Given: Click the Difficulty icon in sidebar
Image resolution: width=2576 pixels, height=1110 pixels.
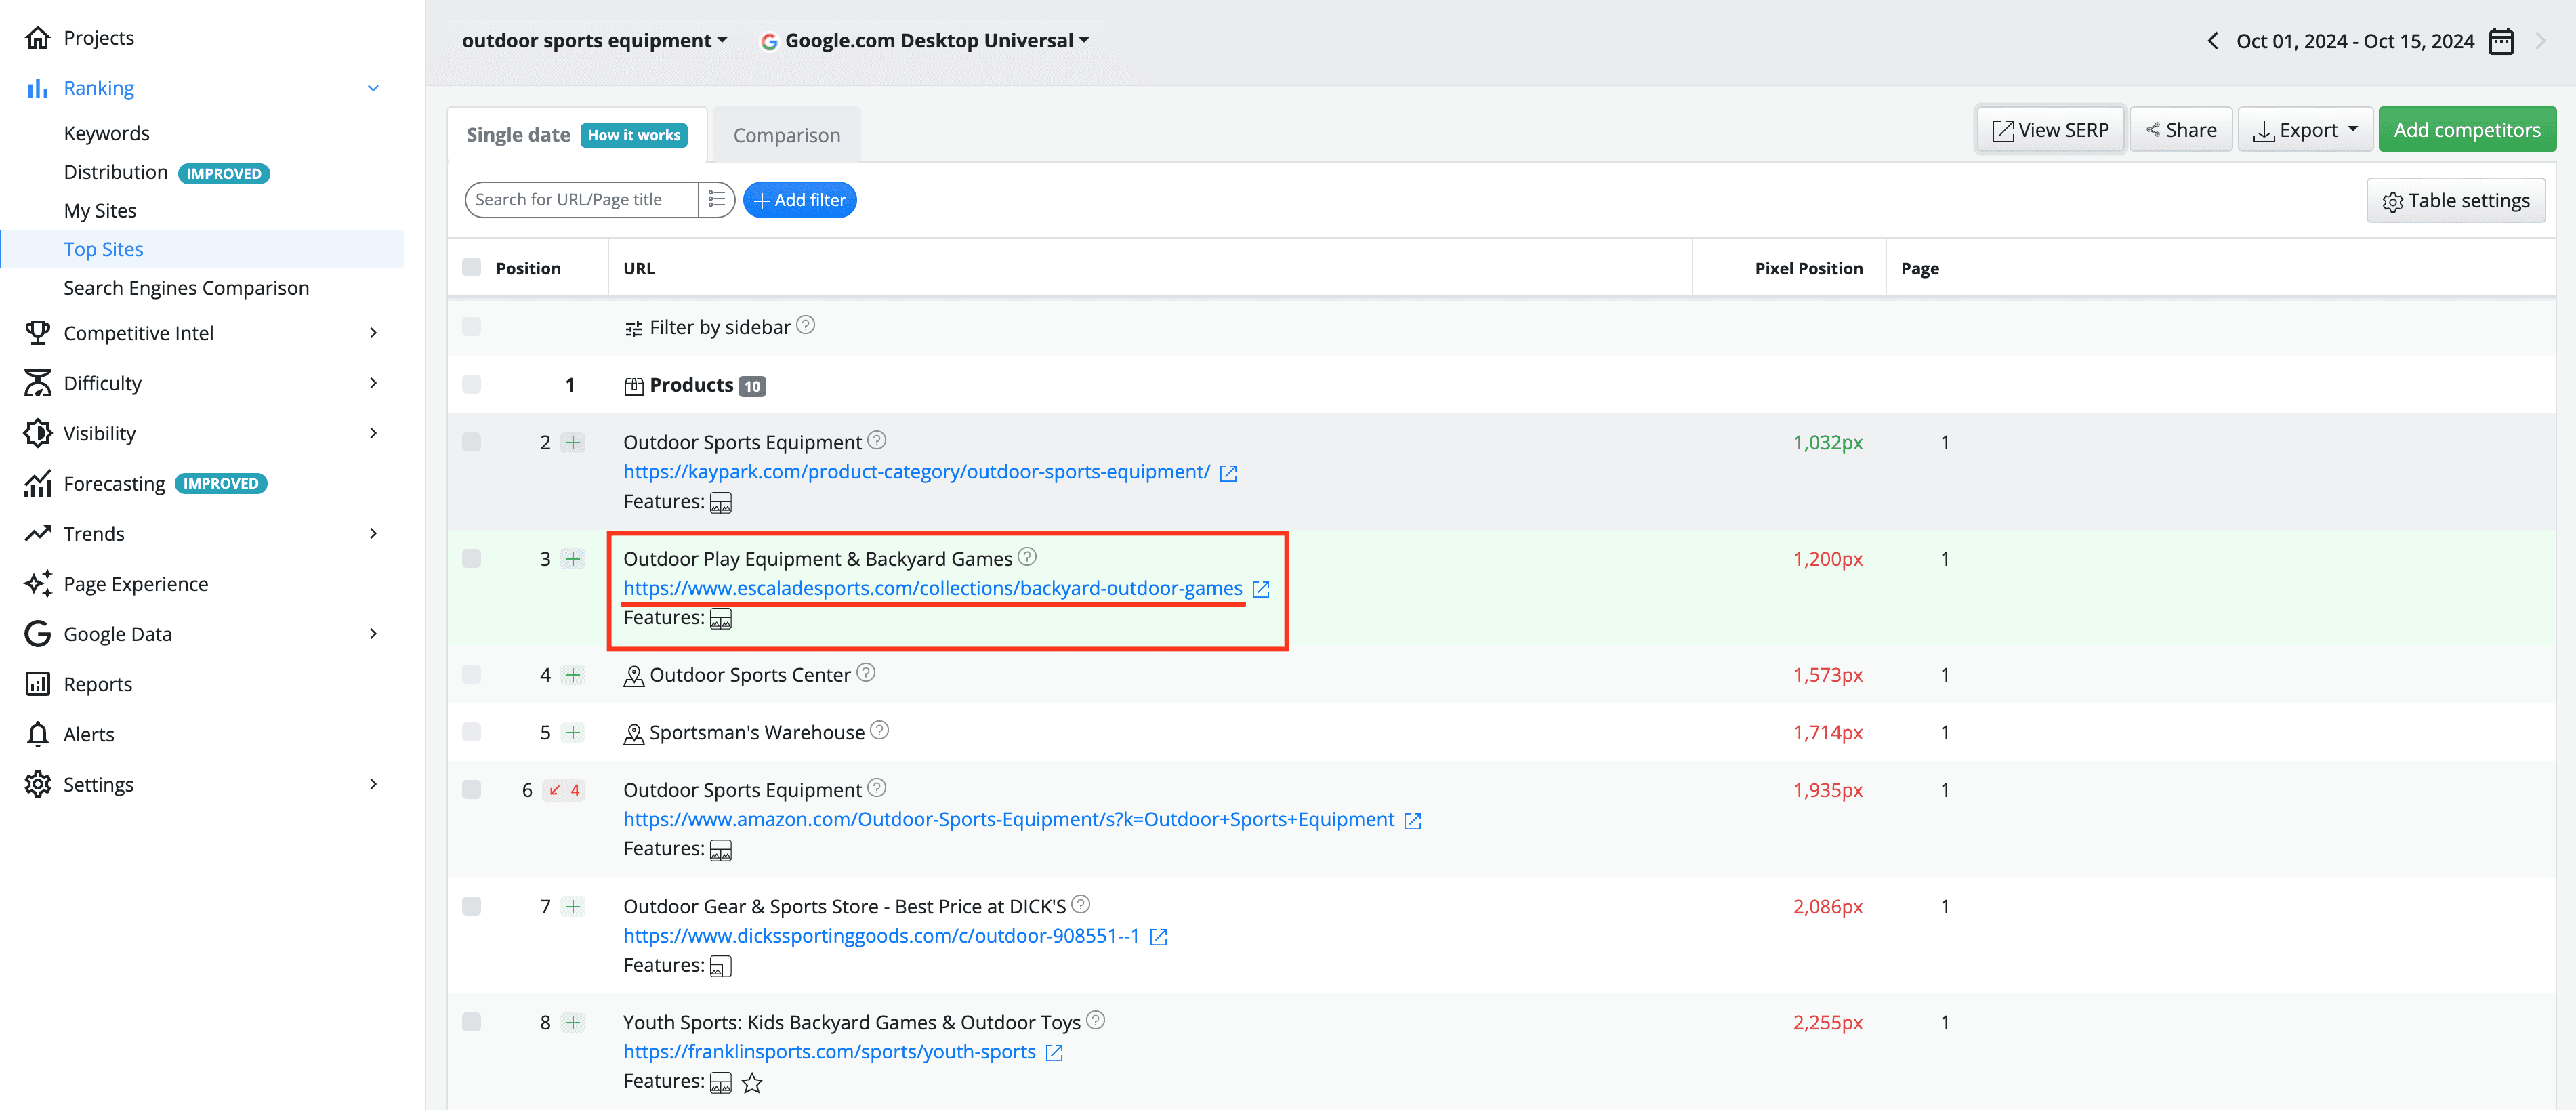Looking at the screenshot, I should tap(38, 383).
